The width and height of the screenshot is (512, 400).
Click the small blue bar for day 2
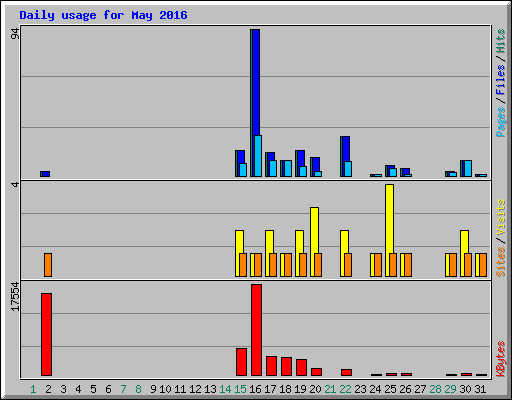(46, 174)
